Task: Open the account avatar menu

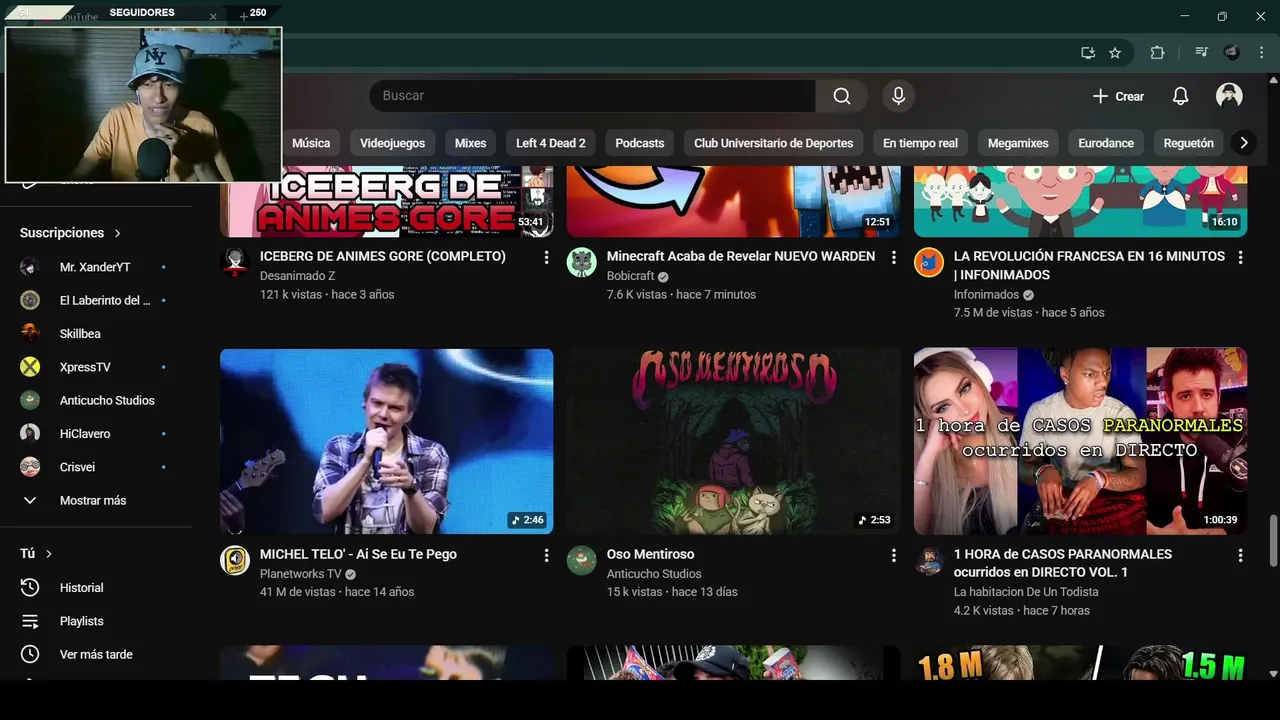Action: click(x=1229, y=96)
